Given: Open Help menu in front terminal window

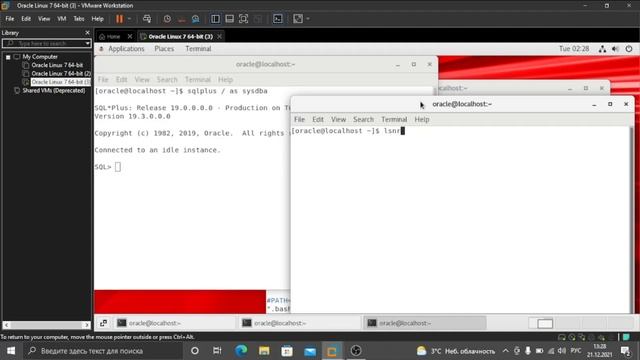Looking at the screenshot, I should 422,119.
